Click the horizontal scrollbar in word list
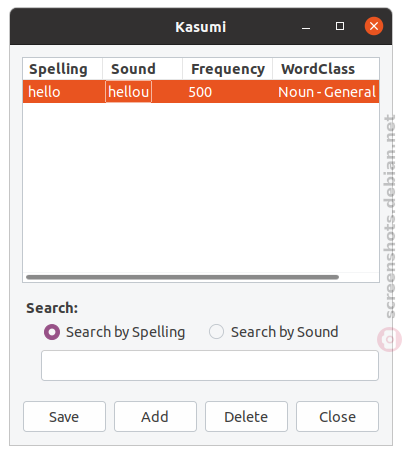Image resolution: width=402 pixels, height=455 pixels. pyautogui.click(x=182, y=277)
